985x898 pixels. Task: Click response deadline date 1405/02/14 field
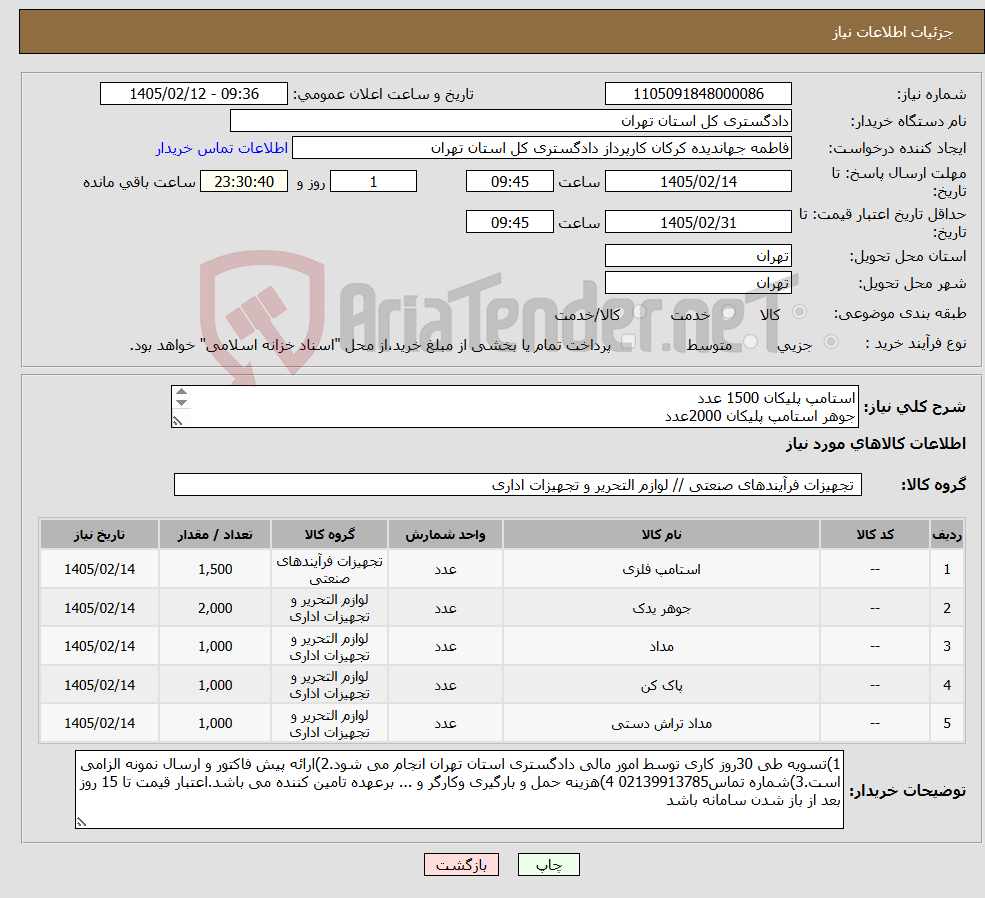point(698,181)
